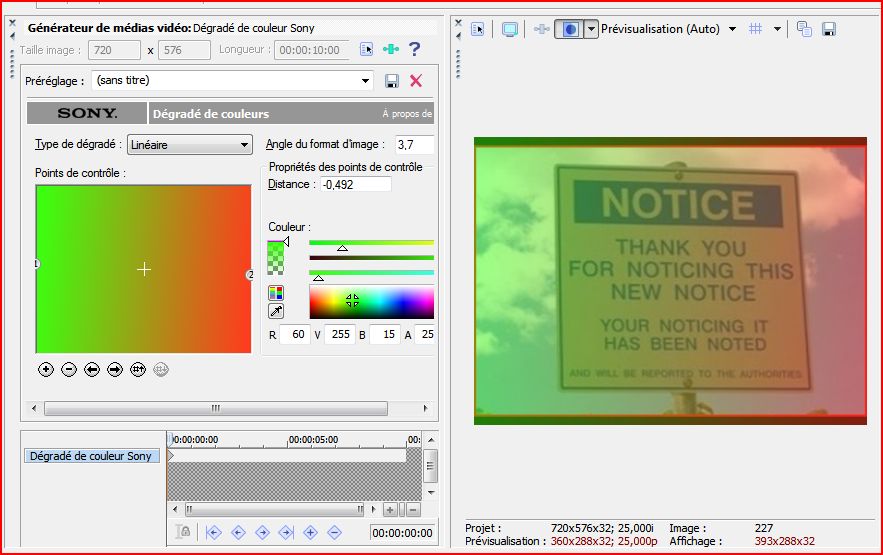Open the Préréglage preset dropdown
Screen dimensions: 883x555
click(x=366, y=81)
